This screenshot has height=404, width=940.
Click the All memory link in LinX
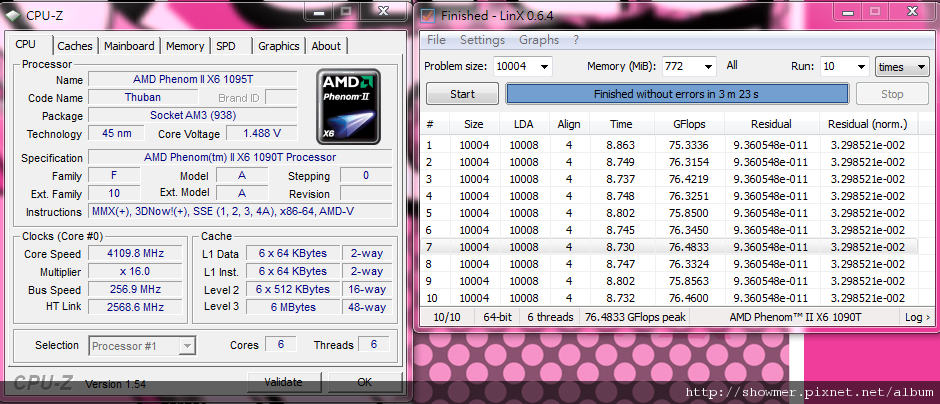click(732, 65)
